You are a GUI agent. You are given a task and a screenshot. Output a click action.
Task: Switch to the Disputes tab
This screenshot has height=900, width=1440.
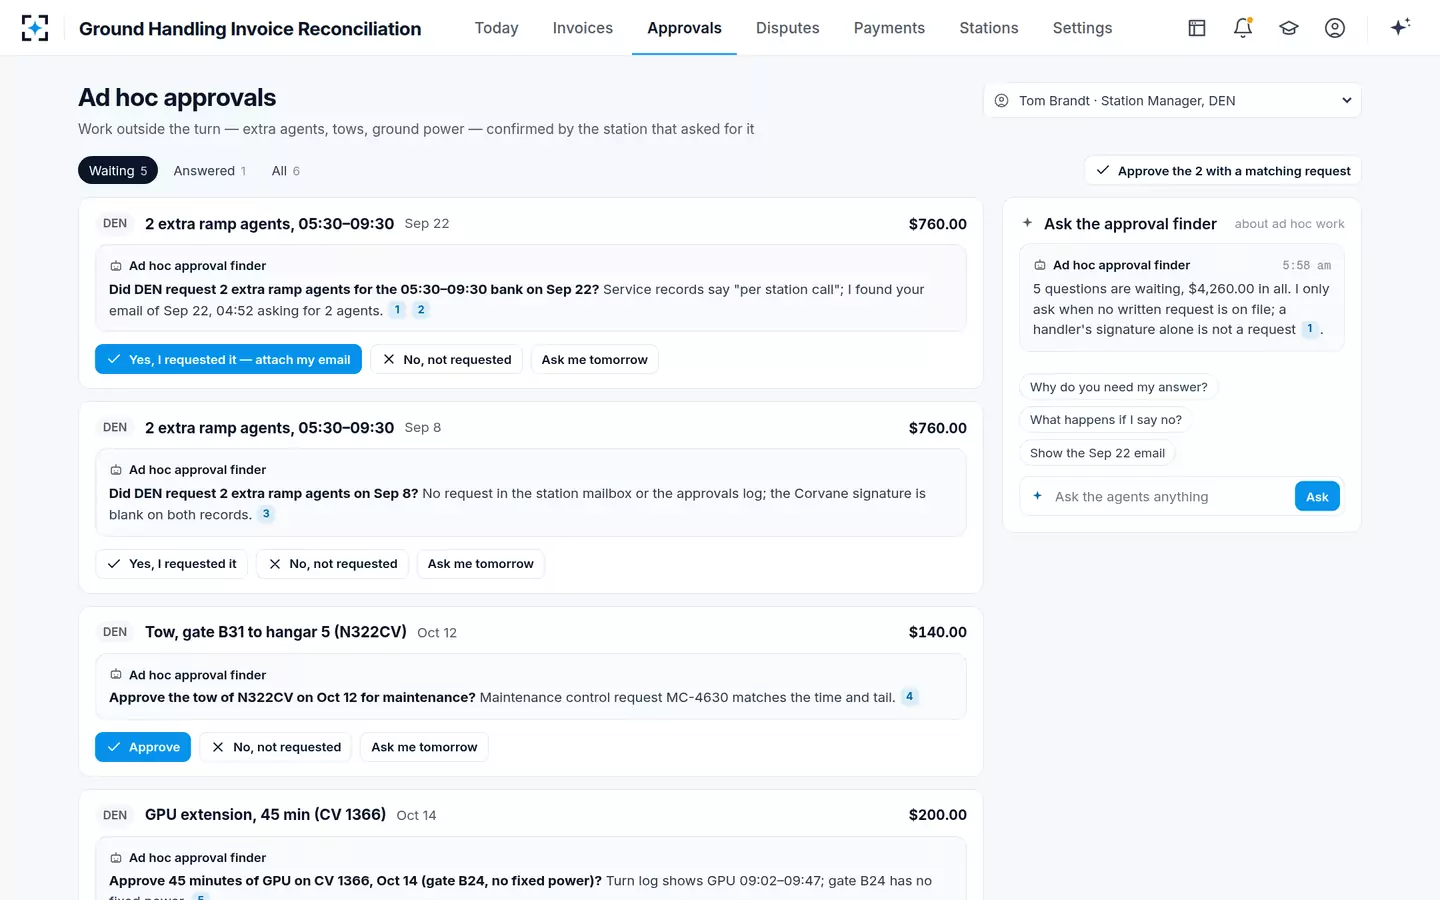click(x=788, y=28)
